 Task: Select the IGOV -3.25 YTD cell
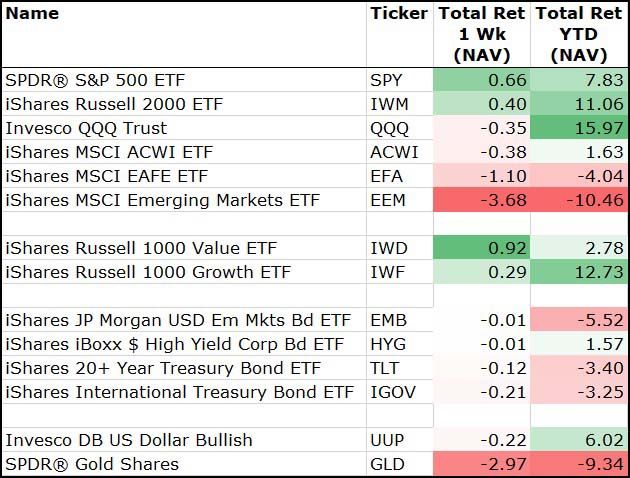579,392
